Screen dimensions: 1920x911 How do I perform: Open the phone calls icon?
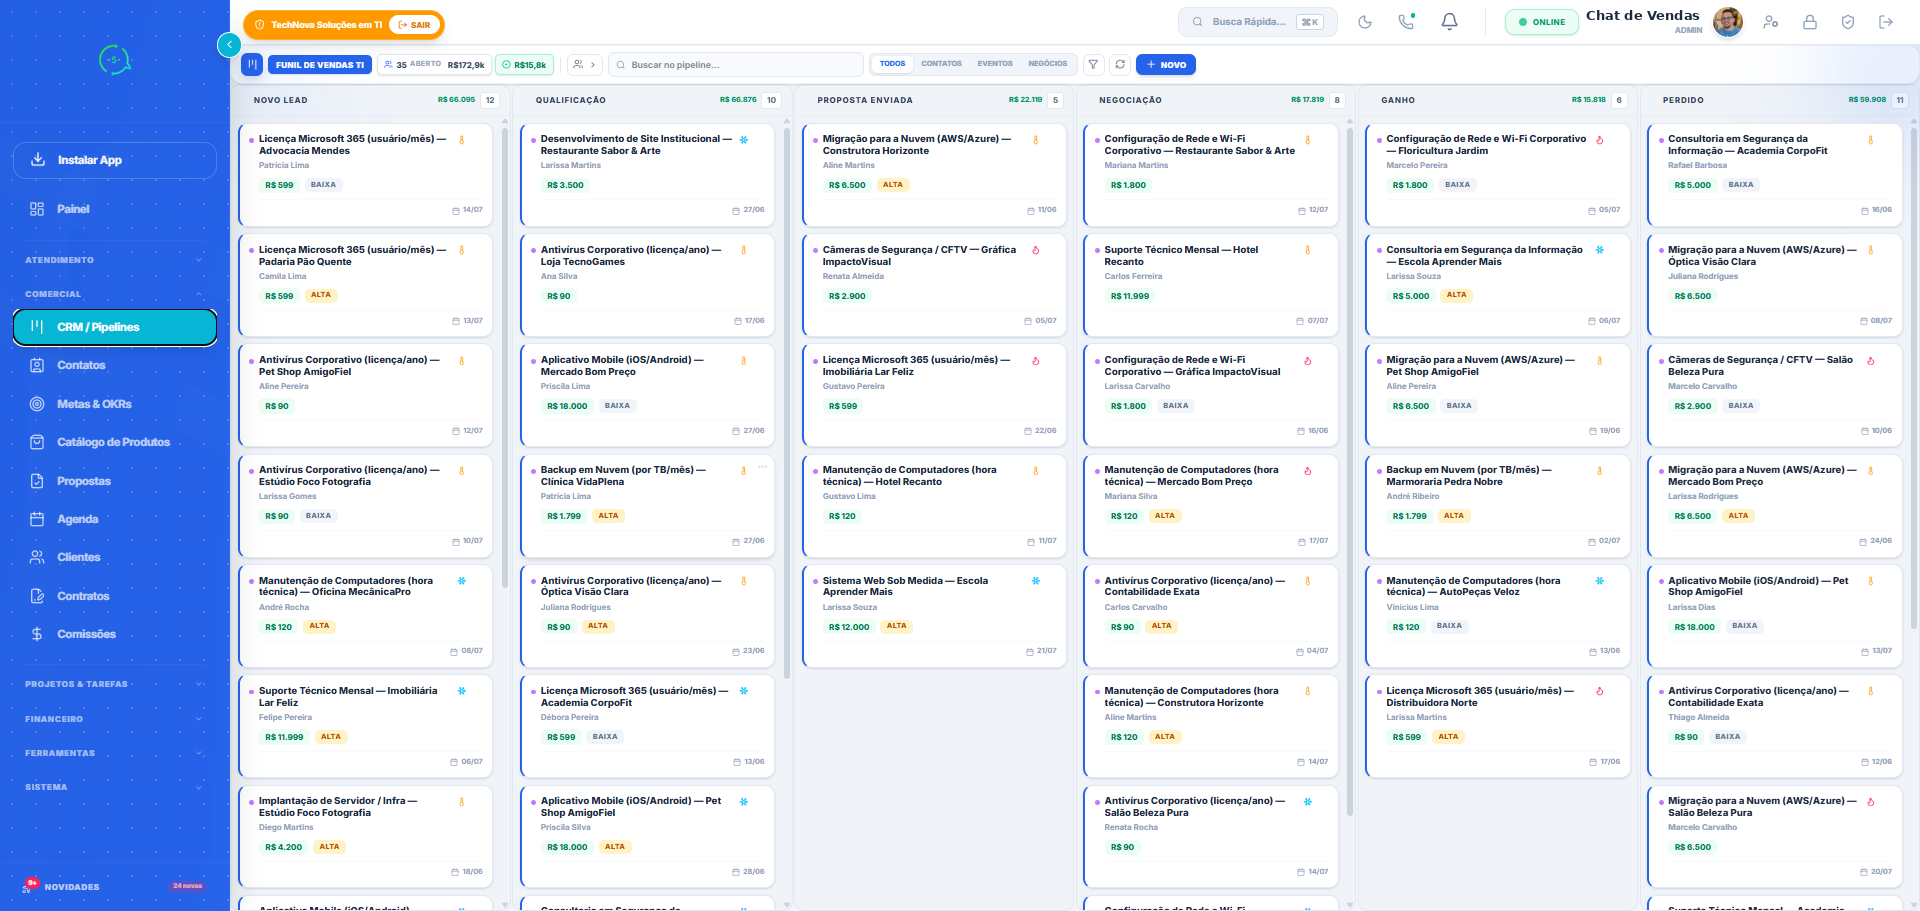tap(1407, 22)
